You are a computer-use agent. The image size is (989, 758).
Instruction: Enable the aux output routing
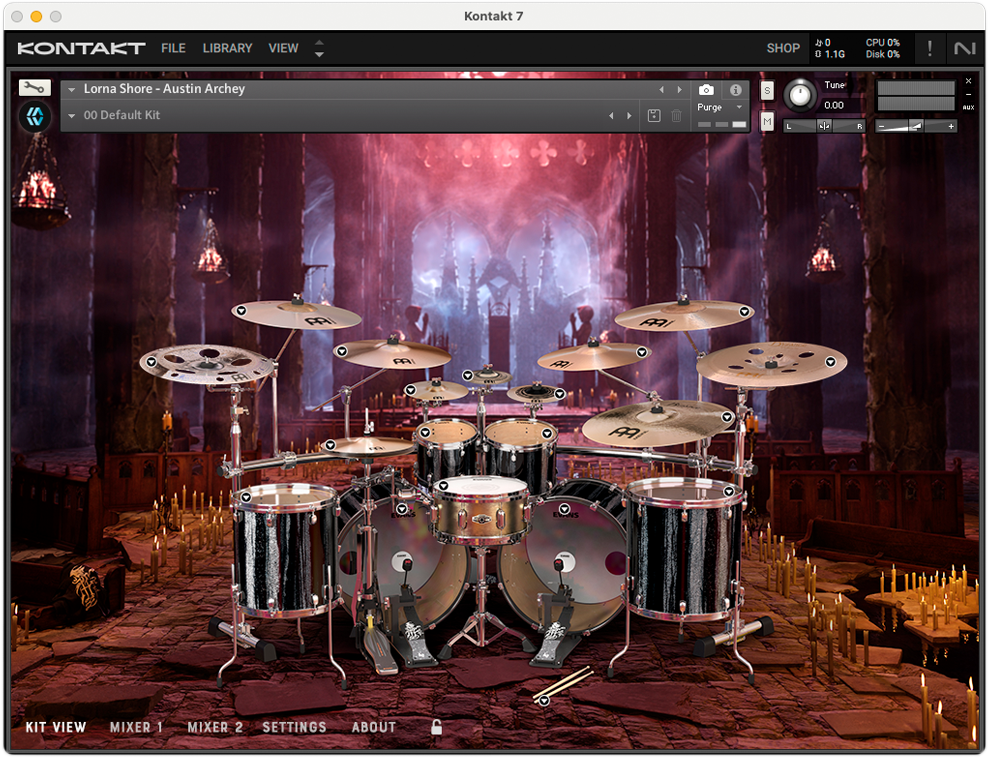coord(968,107)
